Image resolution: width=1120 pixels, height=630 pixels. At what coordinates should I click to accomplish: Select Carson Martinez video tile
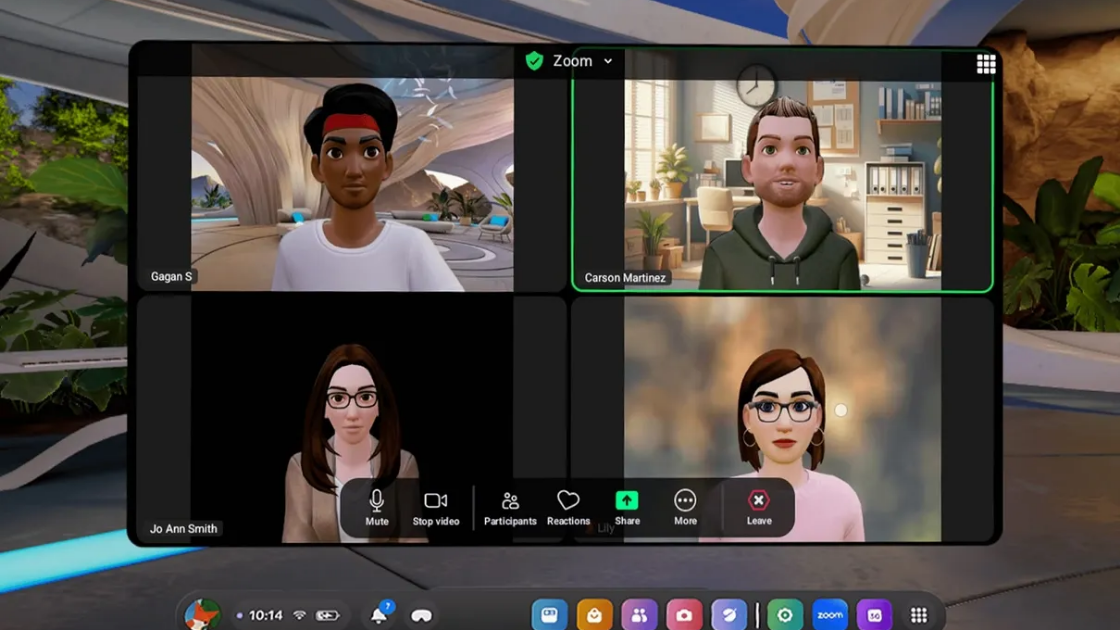[x=782, y=170]
